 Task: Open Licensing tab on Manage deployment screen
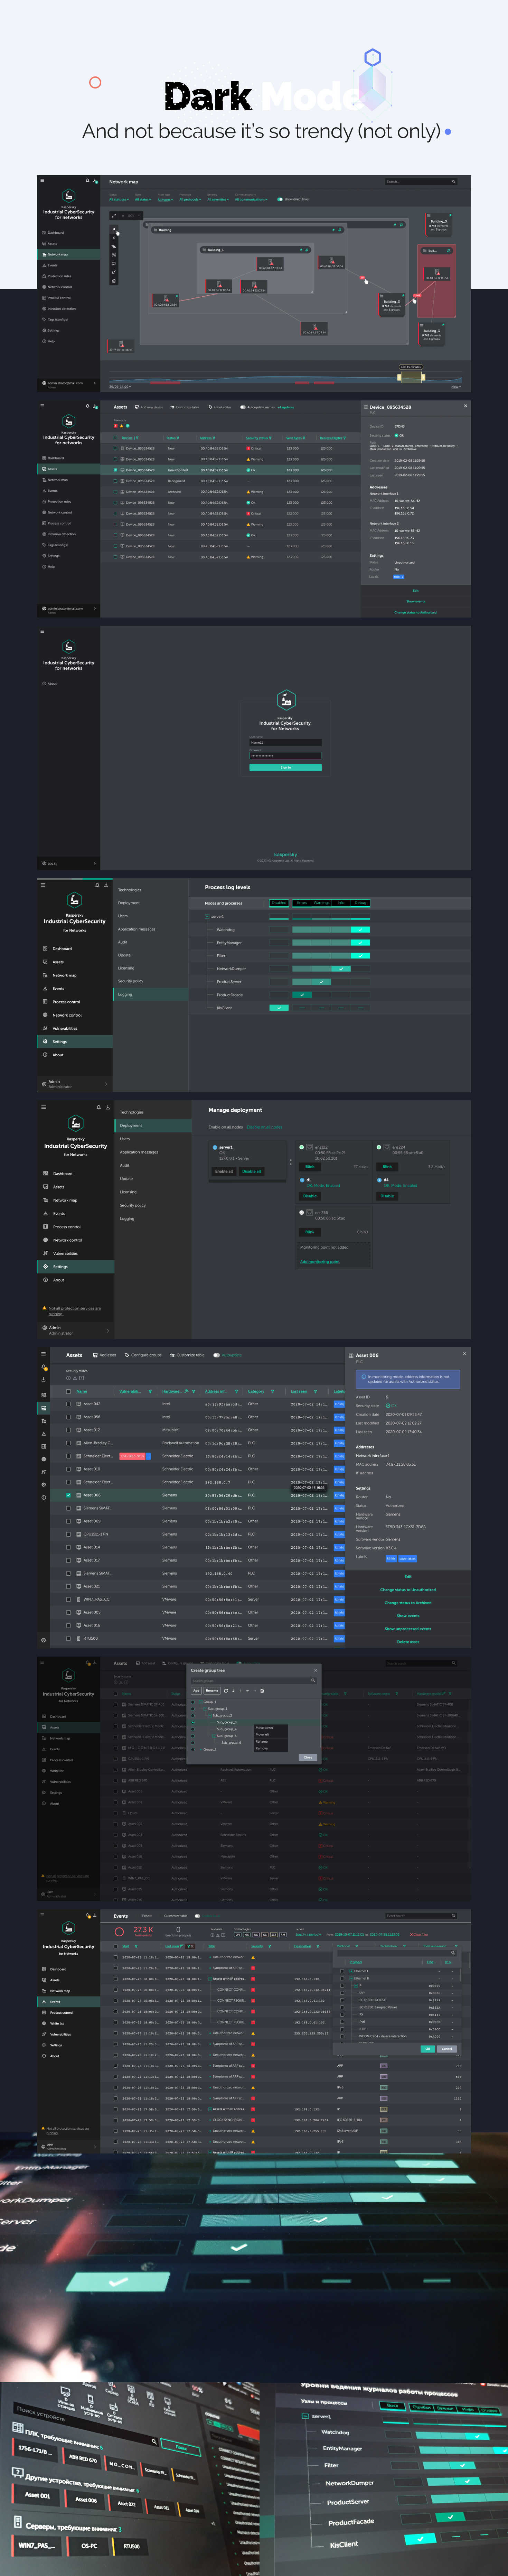pos(153,1192)
